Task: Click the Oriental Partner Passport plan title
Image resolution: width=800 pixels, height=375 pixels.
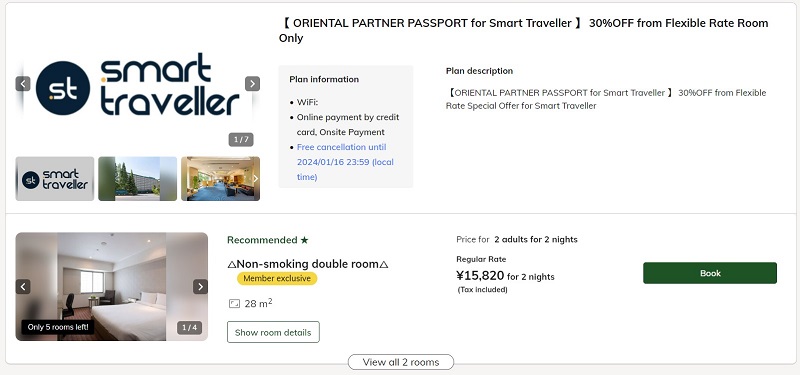Action: (x=523, y=31)
